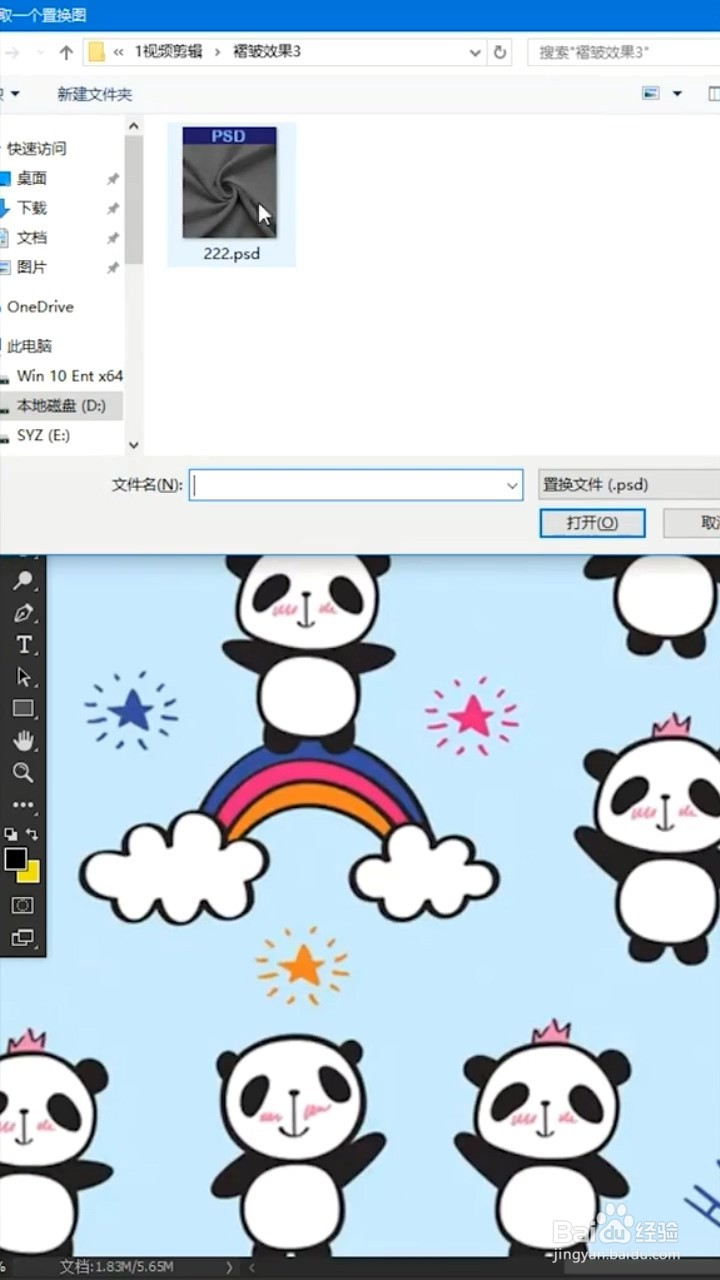Open 图片 in navigation pane
The width and height of the screenshot is (720, 1280).
coord(32,267)
